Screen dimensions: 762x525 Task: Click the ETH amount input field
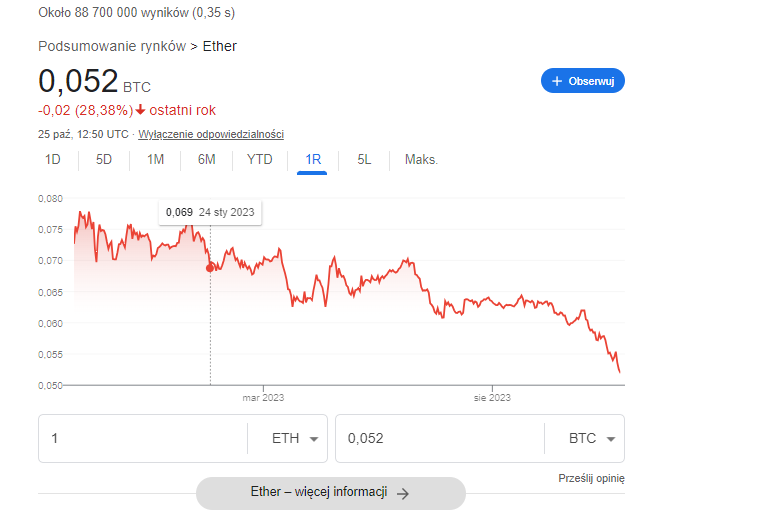142,439
